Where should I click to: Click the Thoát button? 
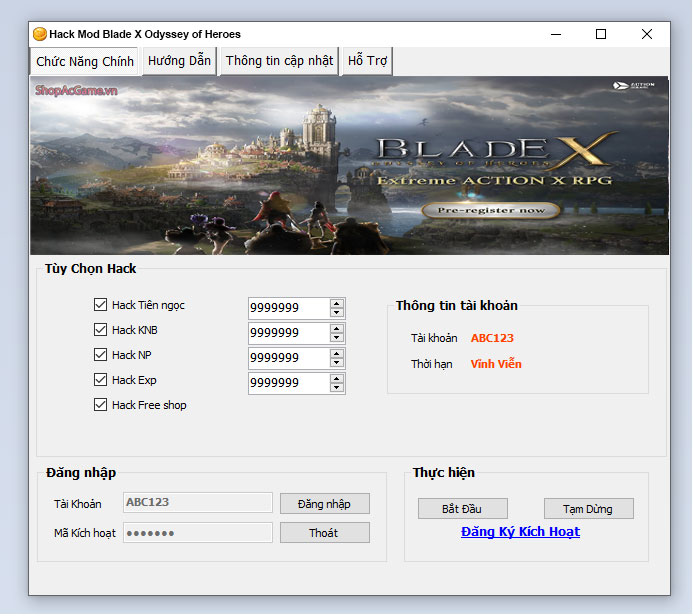325,533
